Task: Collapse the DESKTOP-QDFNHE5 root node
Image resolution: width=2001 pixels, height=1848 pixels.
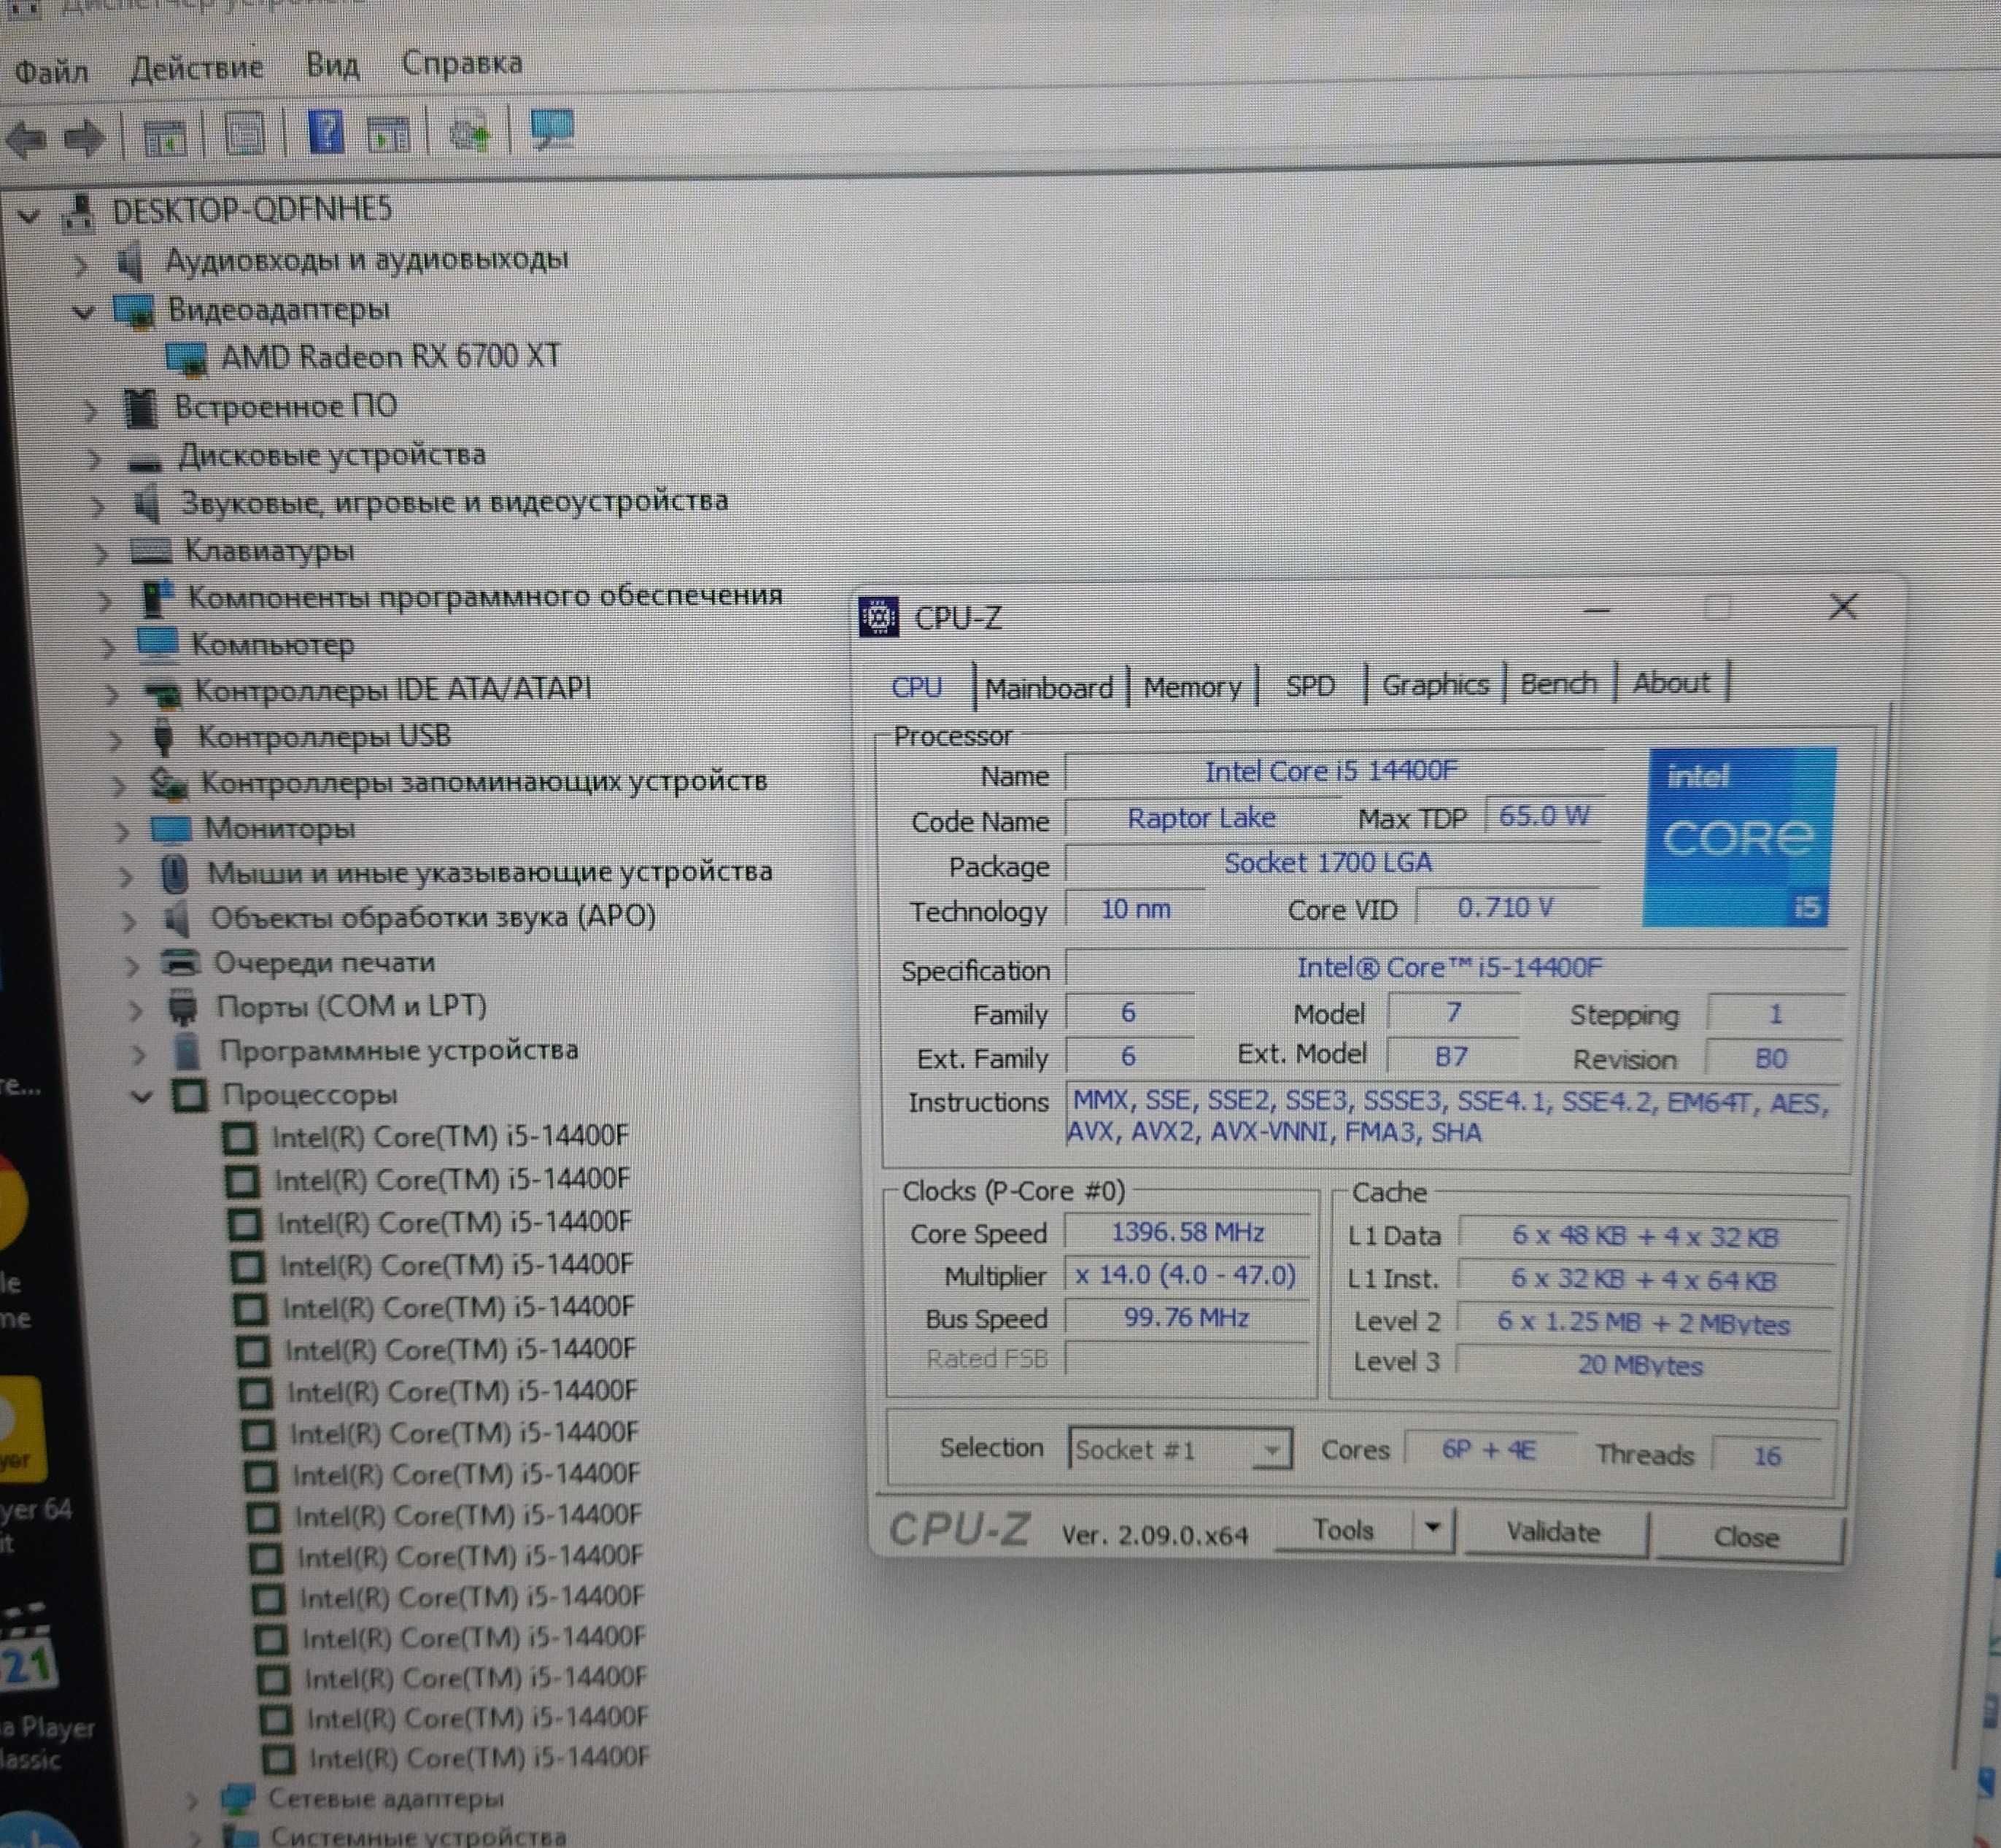Action: pos(29,216)
